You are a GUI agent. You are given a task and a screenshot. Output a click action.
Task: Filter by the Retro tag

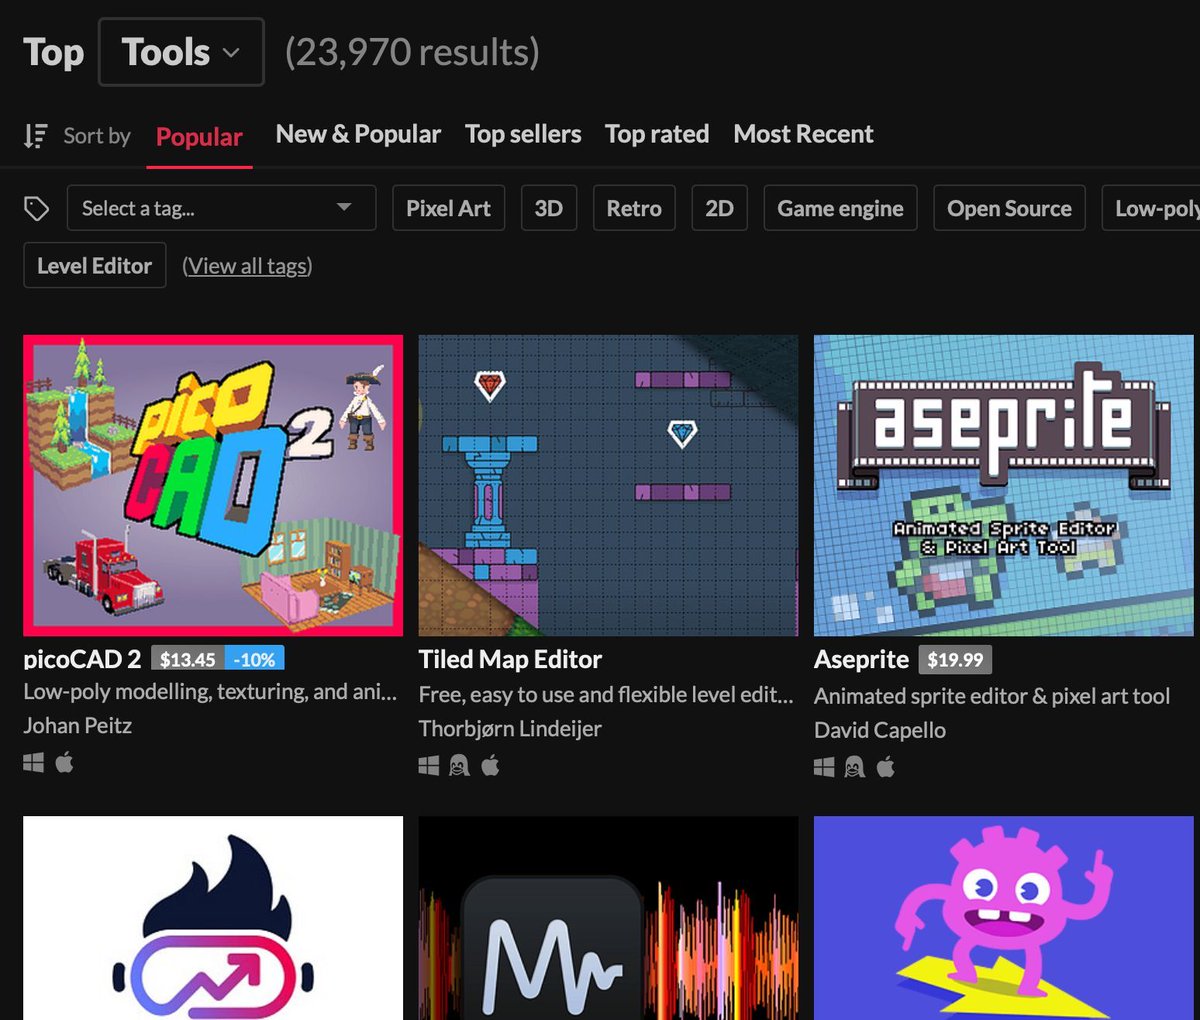(x=634, y=208)
